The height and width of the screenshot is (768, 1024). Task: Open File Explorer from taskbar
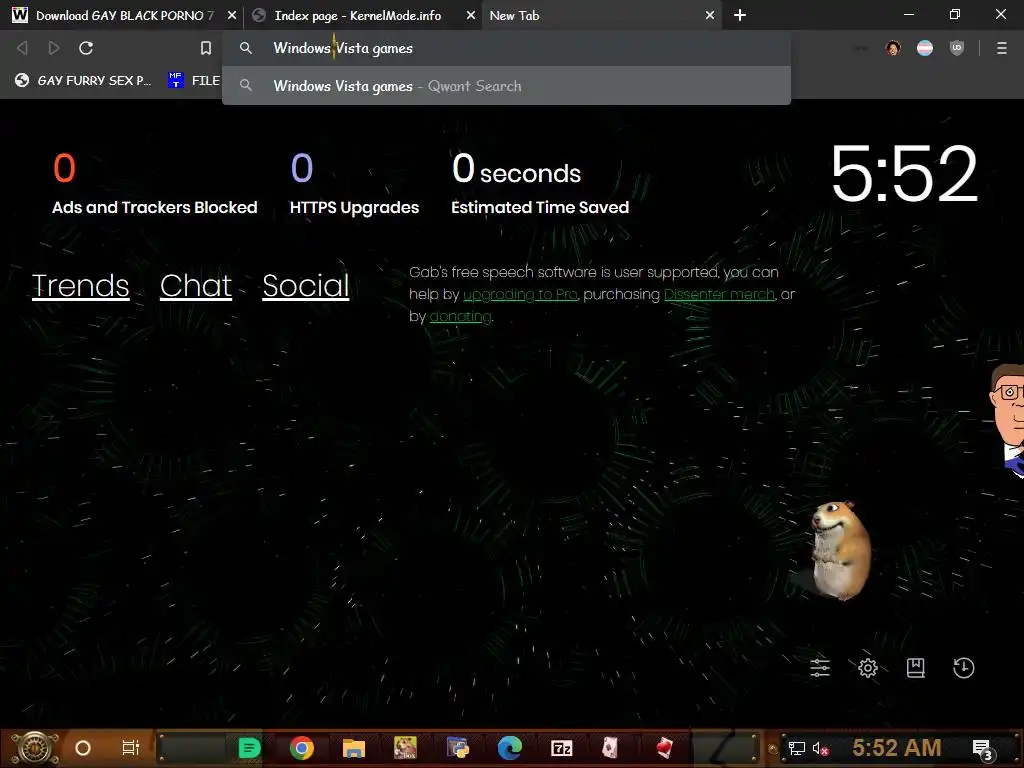(x=353, y=748)
